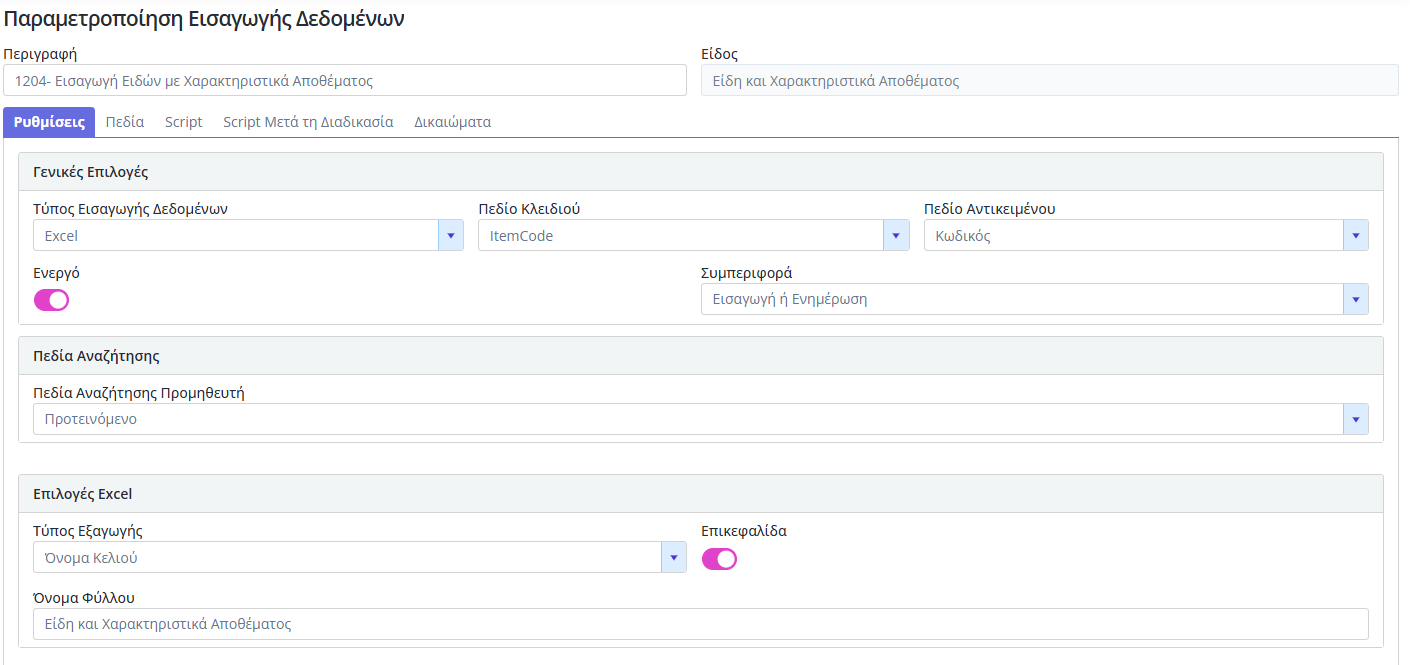The width and height of the screenshot is (1410, 665).
Task: Expand the Πεδίο Κλειδιού ItemCode dropdown
Action: click(896, 236)
